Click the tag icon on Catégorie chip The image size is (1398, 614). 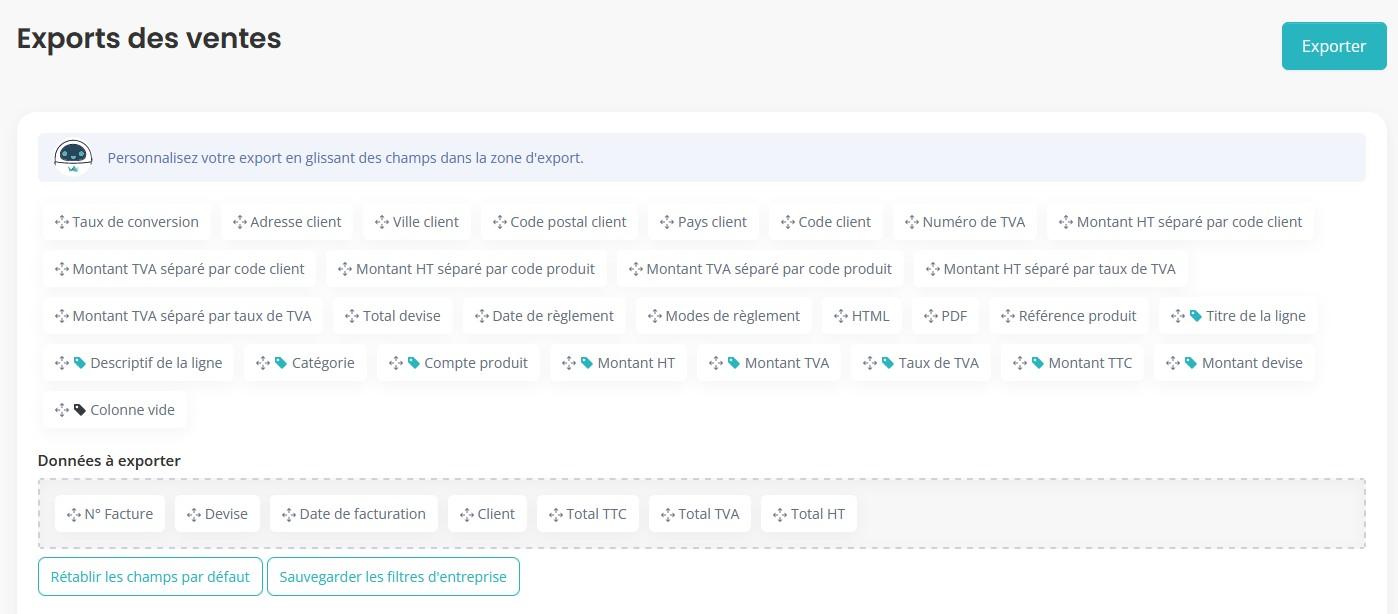(x=281, y=363)
